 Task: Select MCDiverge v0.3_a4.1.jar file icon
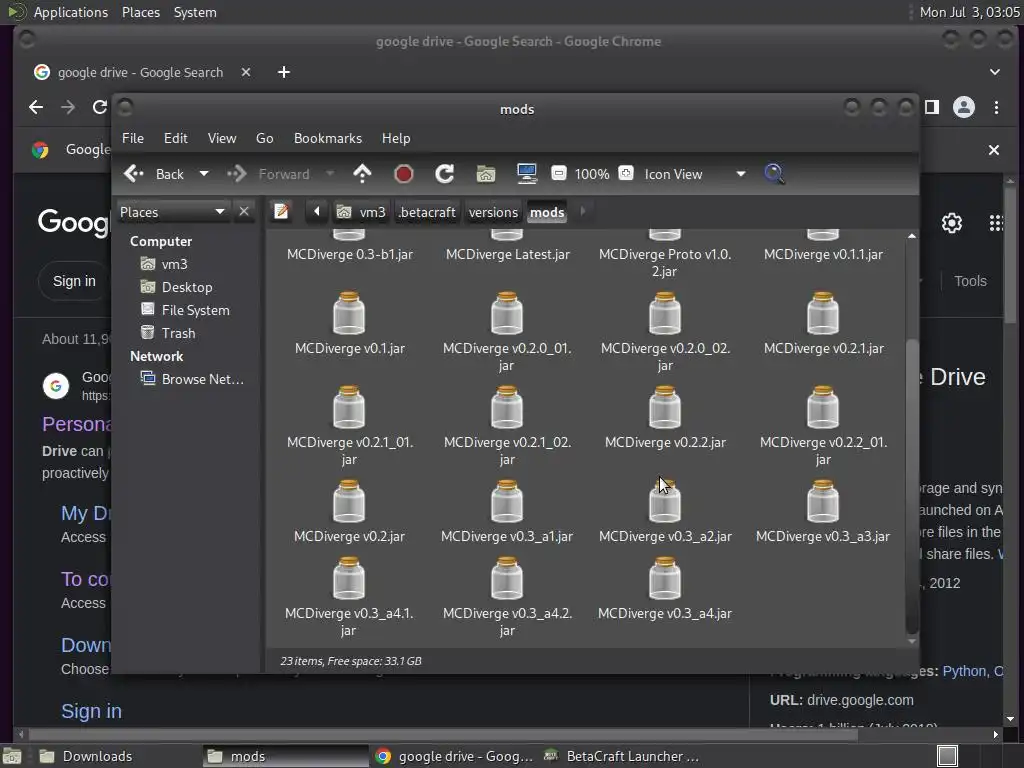(x=349, y=579)
